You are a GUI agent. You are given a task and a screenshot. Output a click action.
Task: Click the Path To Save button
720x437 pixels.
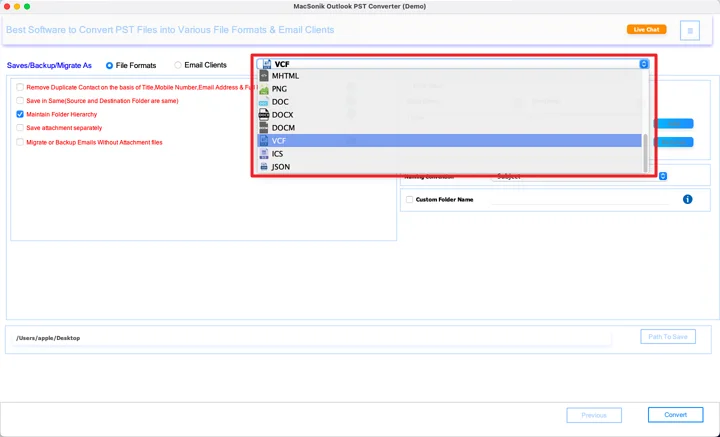point(668,336)
